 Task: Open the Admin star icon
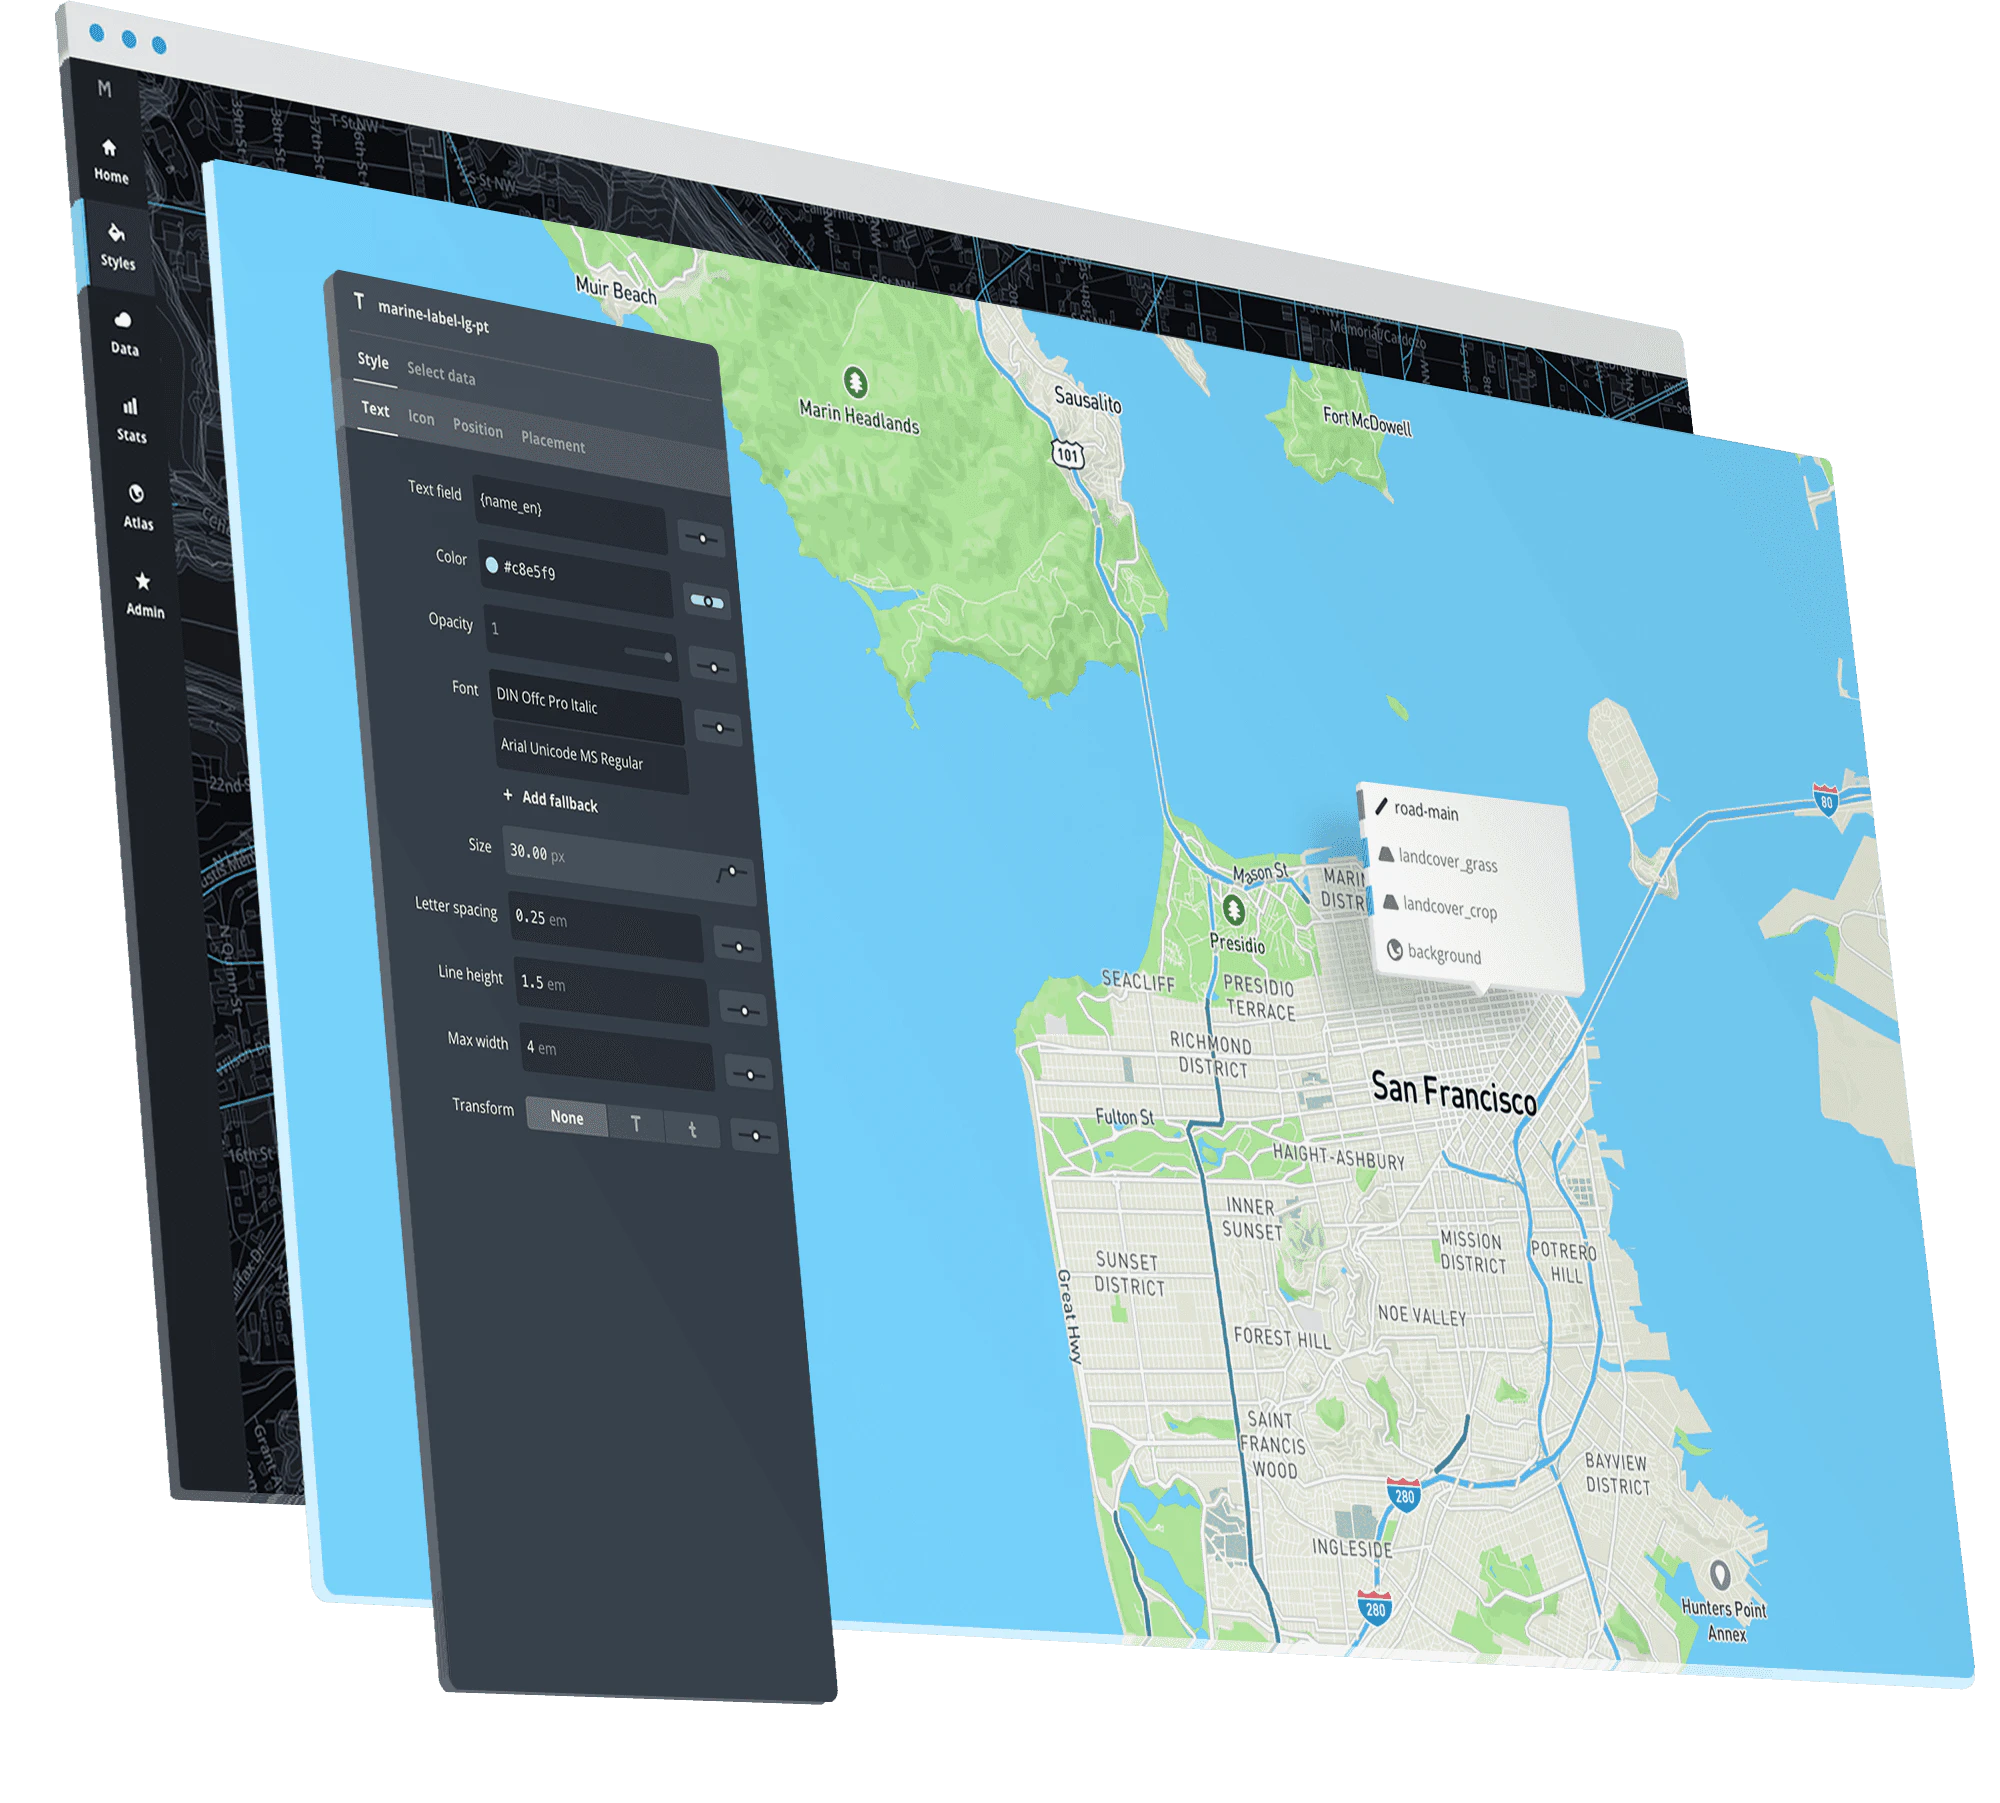click(143, 581)
